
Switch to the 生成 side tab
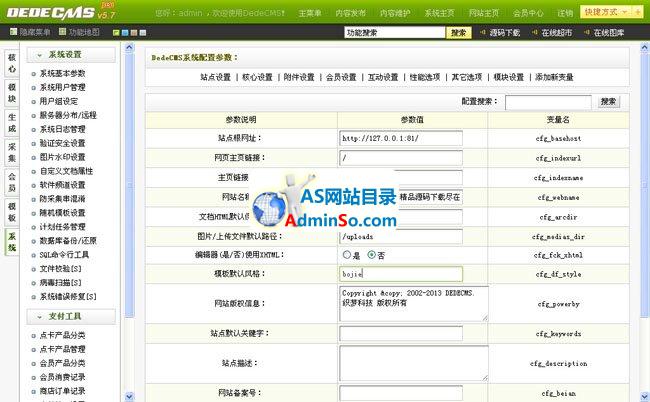point(12,123)
